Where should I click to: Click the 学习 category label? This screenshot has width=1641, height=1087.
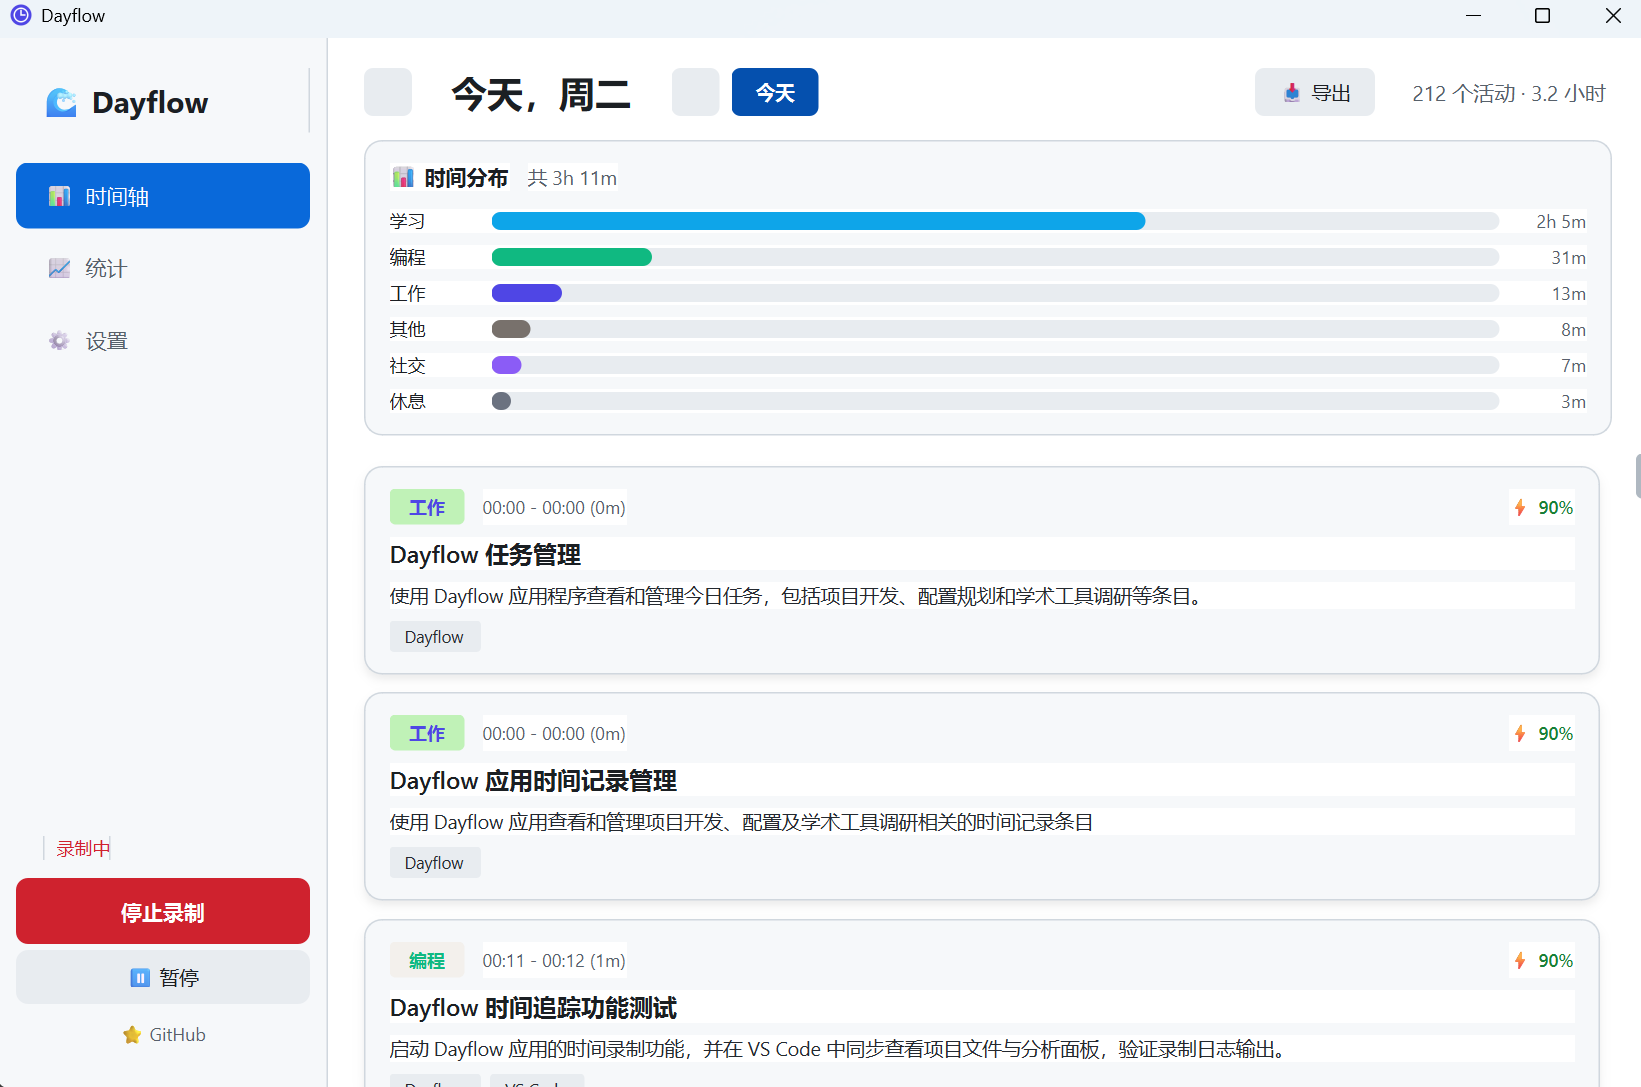coord(408,221)
